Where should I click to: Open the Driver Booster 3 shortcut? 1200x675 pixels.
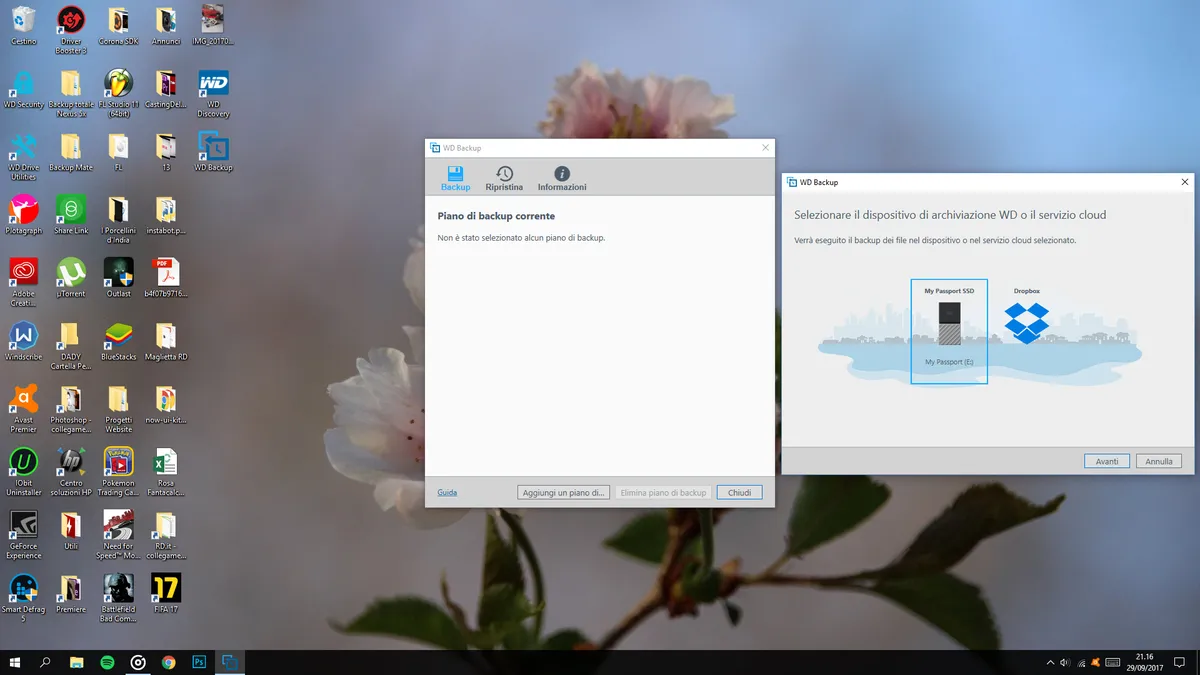tap(71, 30)
